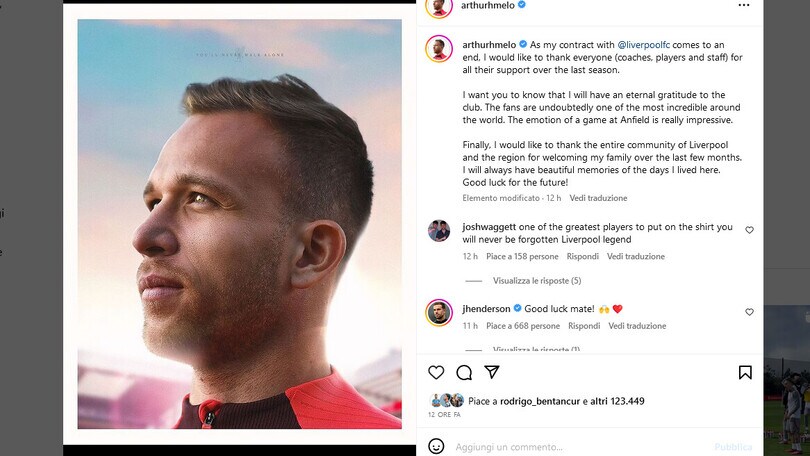Open the three-dot more options menu

[x=744, y=5]
